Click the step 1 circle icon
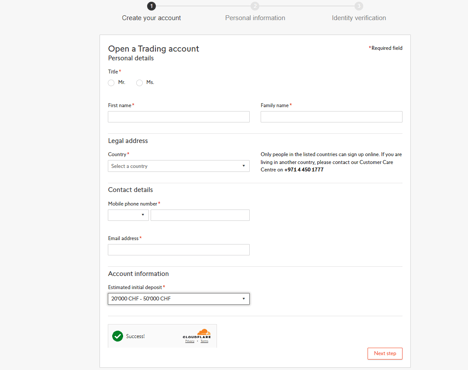 pyautogui.click(x=151, y=6)
